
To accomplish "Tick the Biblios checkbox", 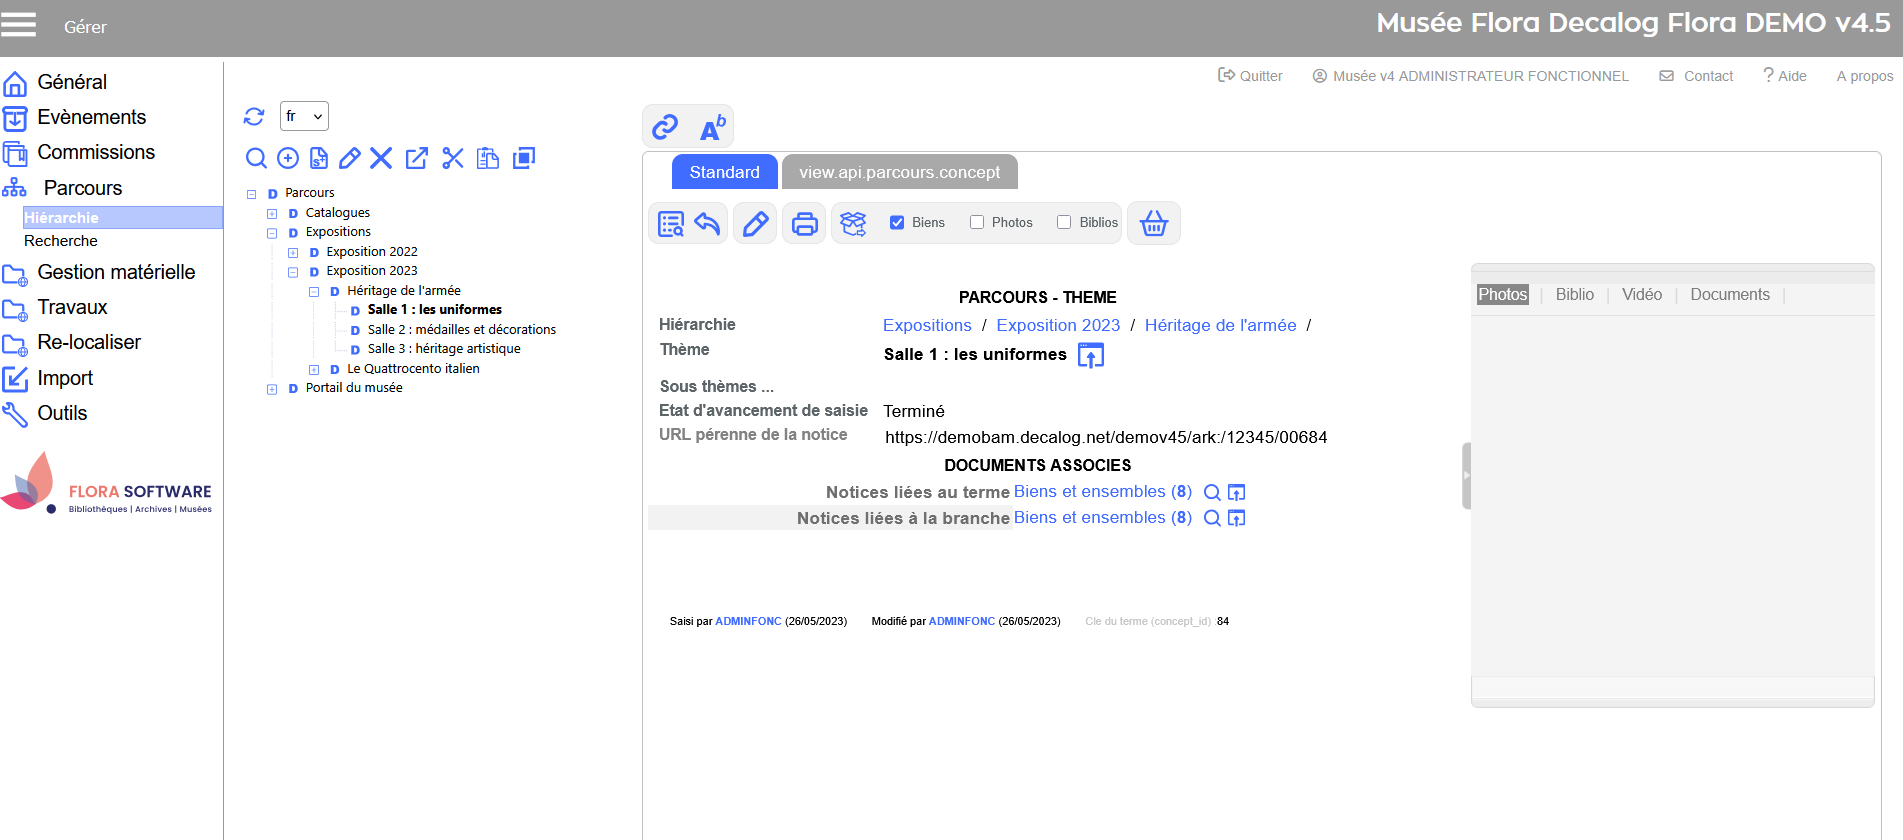I will coord(1064,223).
